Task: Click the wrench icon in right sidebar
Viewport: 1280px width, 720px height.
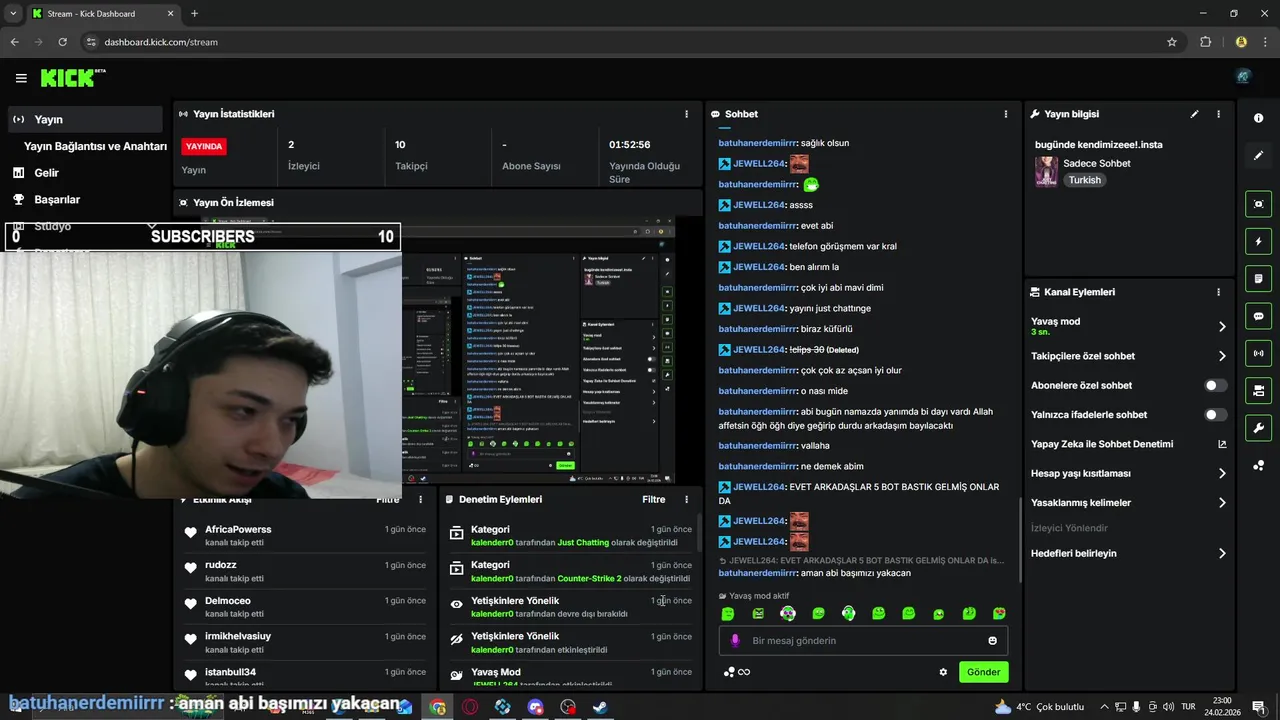Action: click(x=1258, y=428)
